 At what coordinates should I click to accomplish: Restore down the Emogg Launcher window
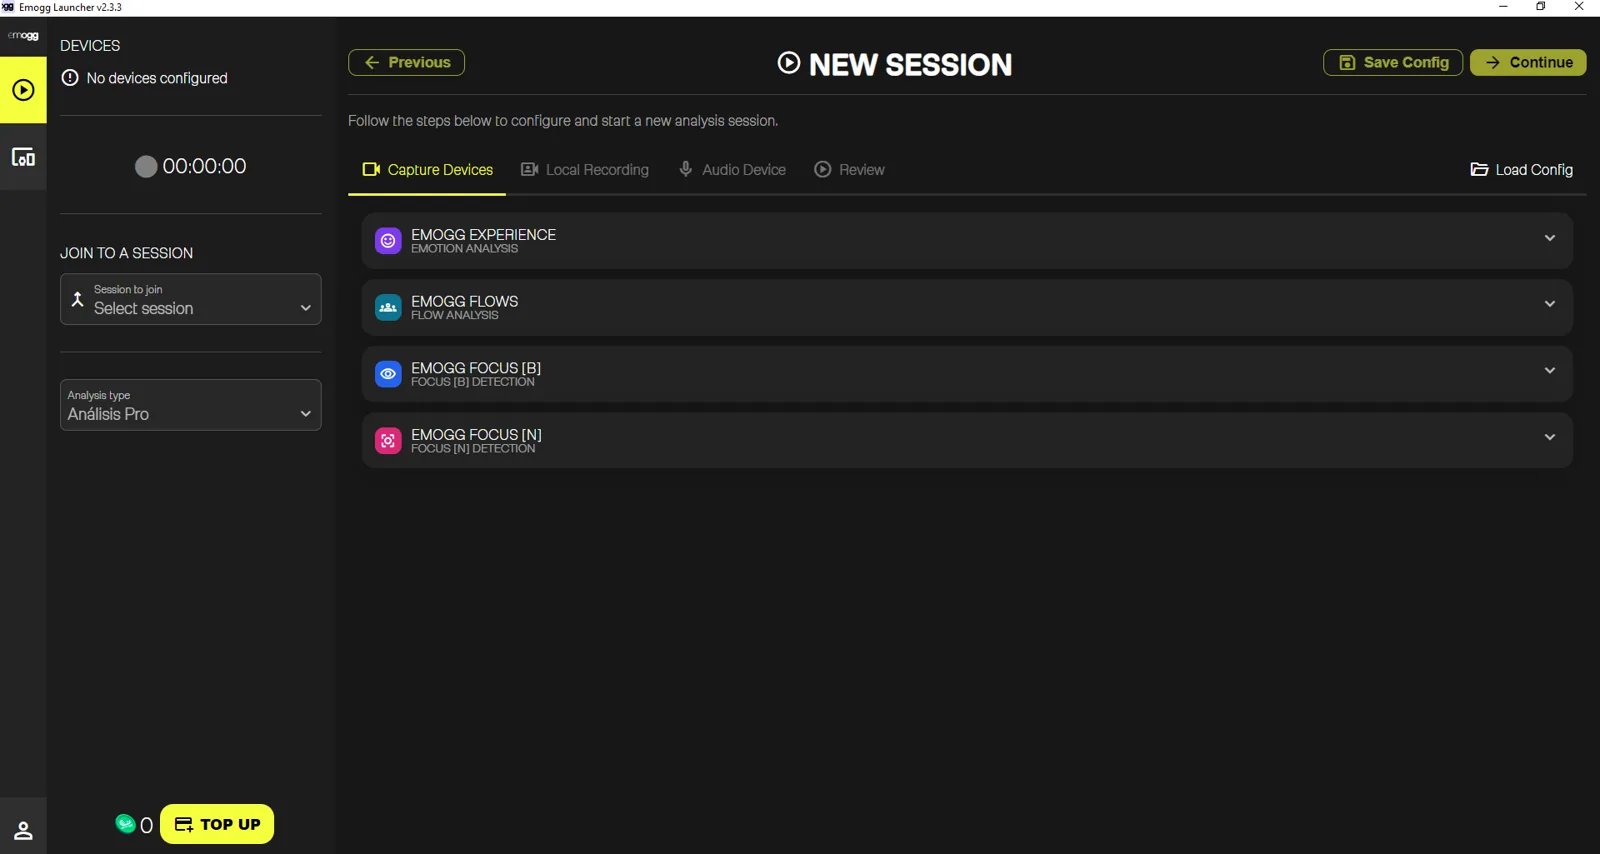[x=1541, y=7]
